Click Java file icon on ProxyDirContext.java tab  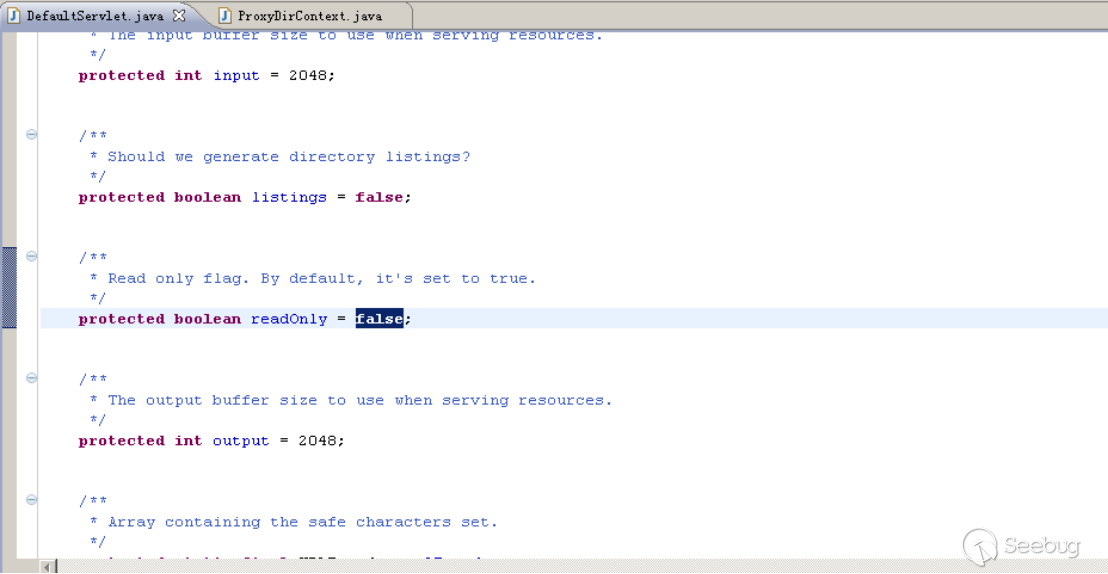point(225,16)
